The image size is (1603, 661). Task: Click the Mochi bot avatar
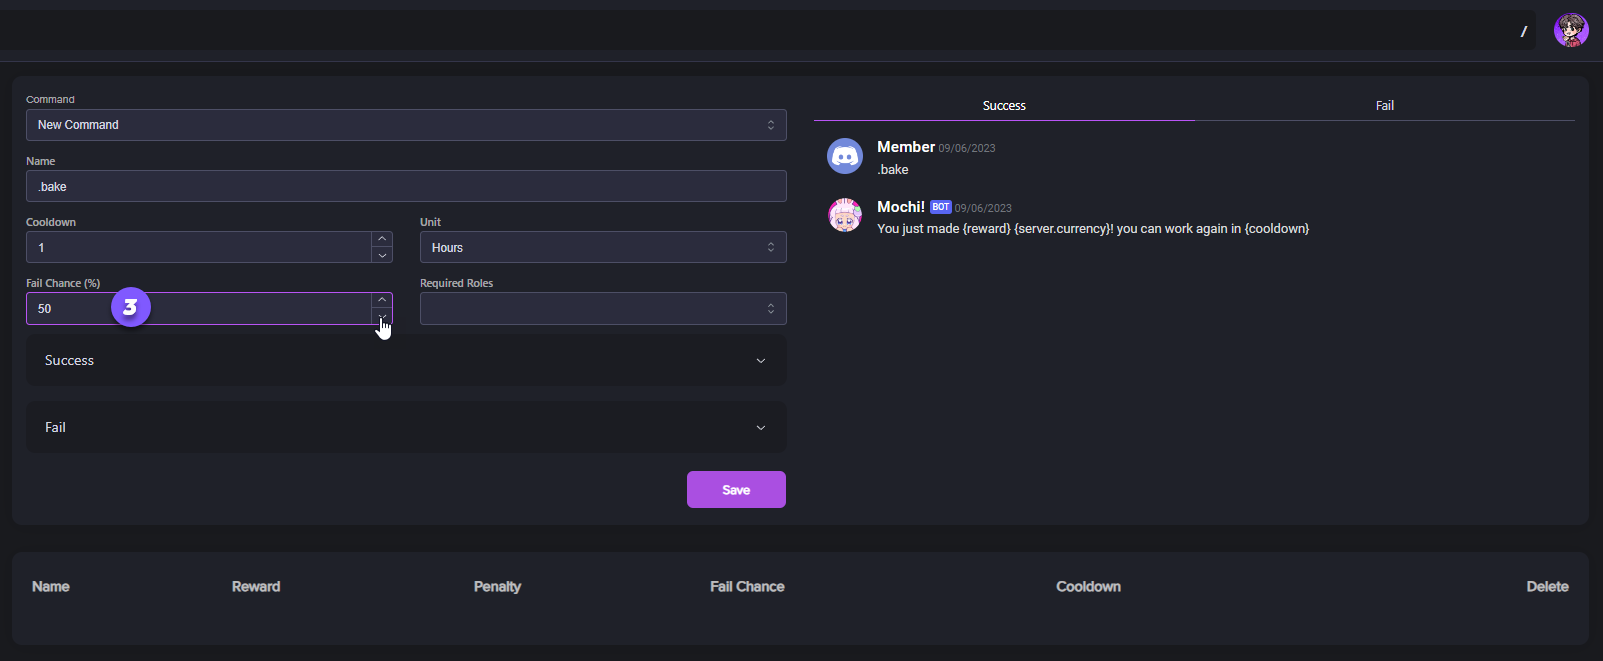tap(845, 216)
